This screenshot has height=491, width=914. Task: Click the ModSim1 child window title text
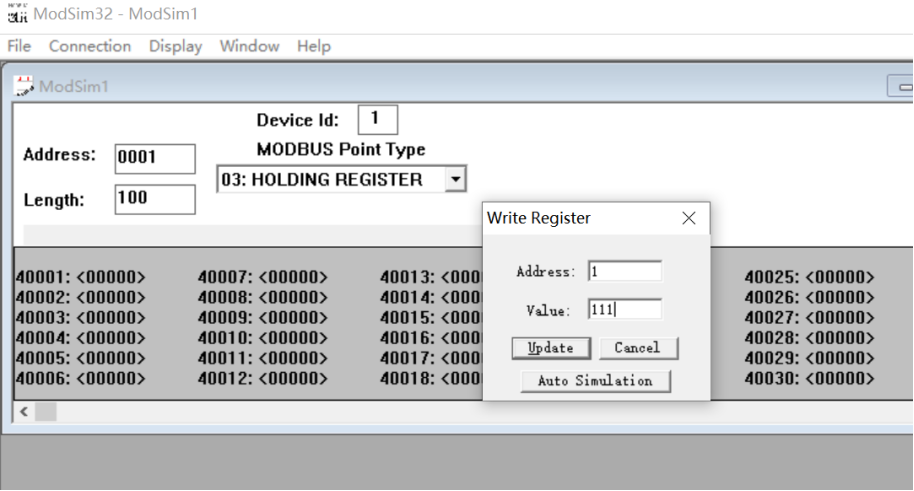73,86
